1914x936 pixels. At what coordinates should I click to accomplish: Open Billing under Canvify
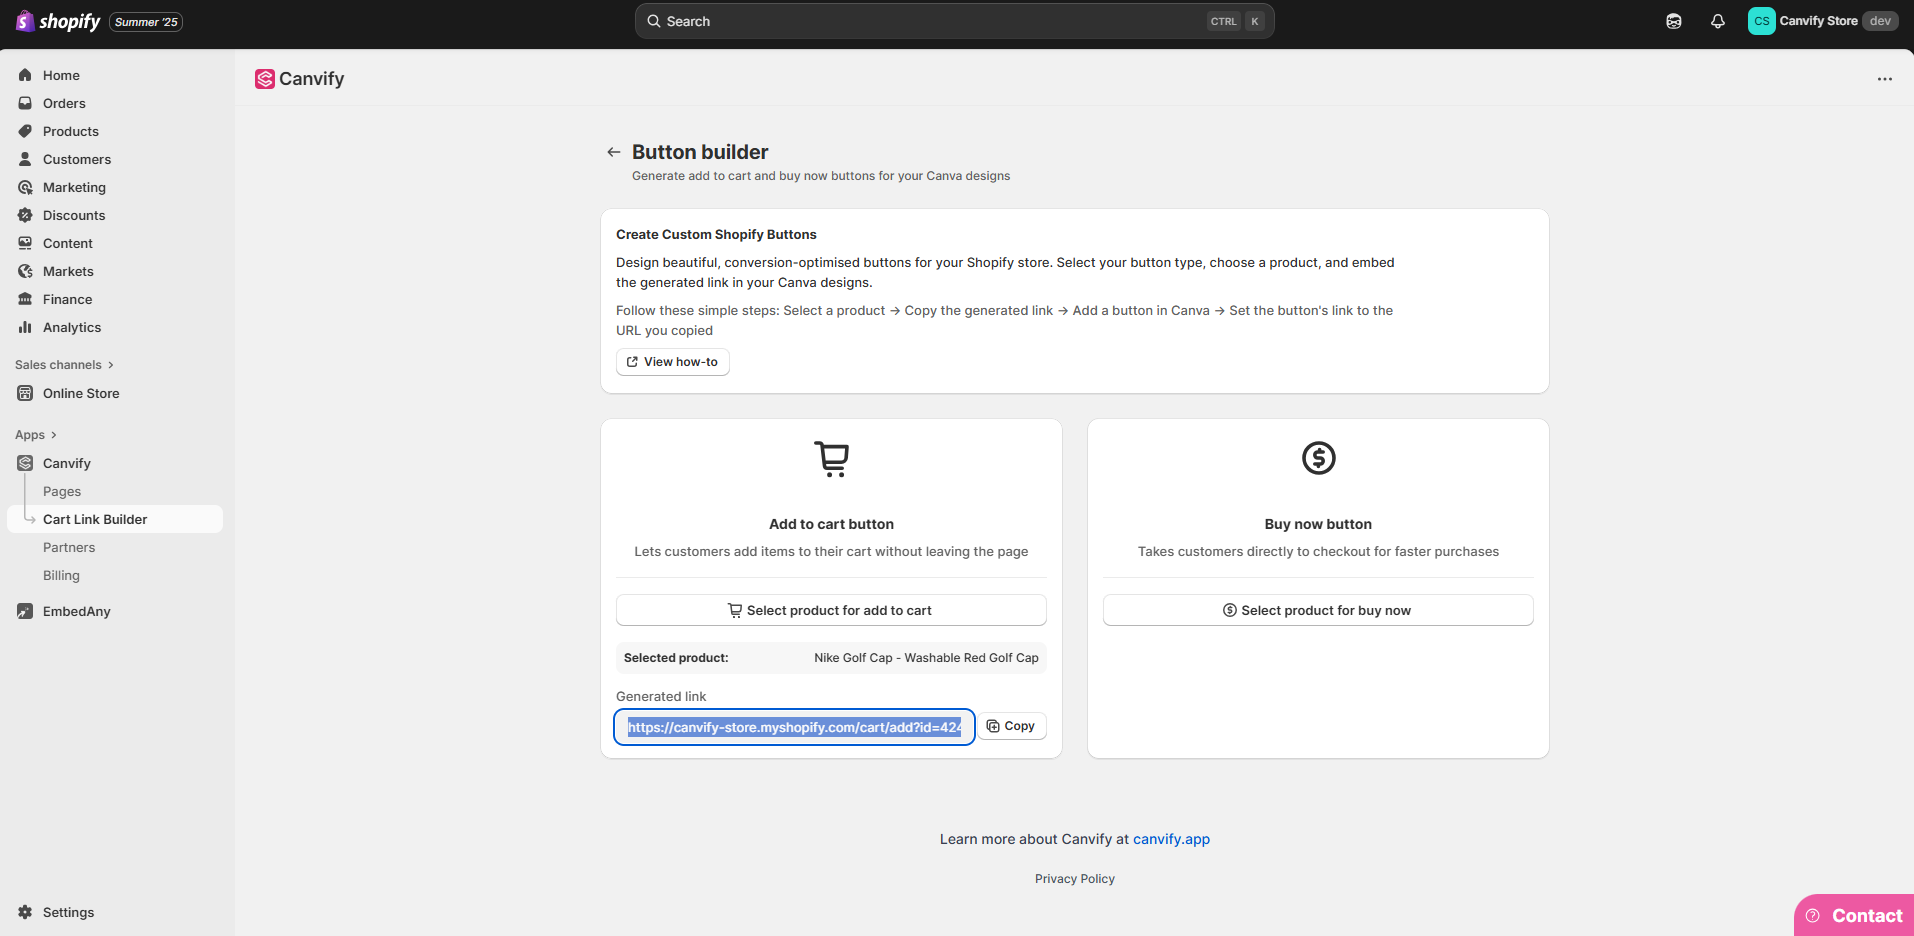(x=61, y=575)
